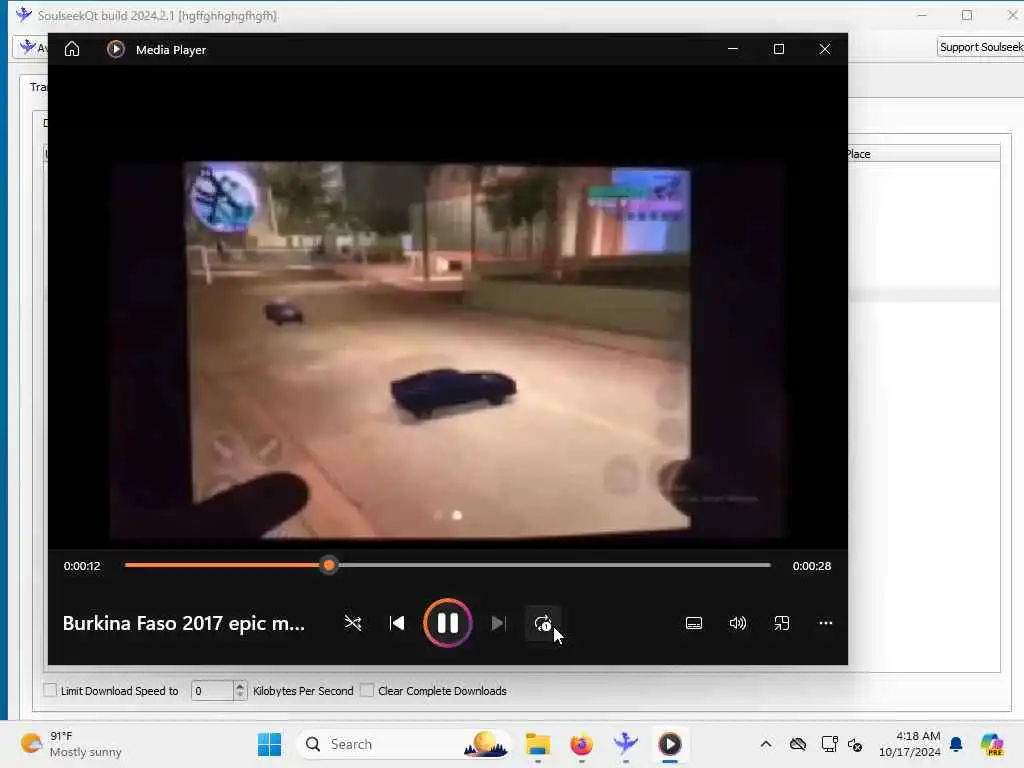Click the display/network tray icon
Viewport: 1024px width, 768px height.
point(829,744)
